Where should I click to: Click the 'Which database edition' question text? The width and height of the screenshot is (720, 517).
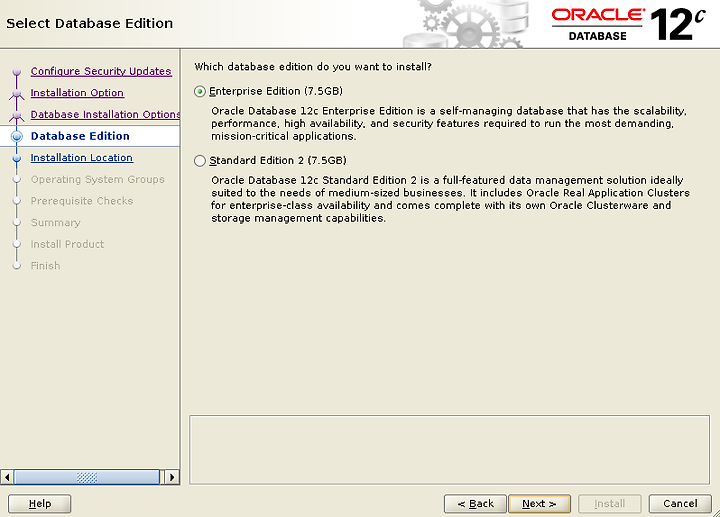[x=313, y=67]
